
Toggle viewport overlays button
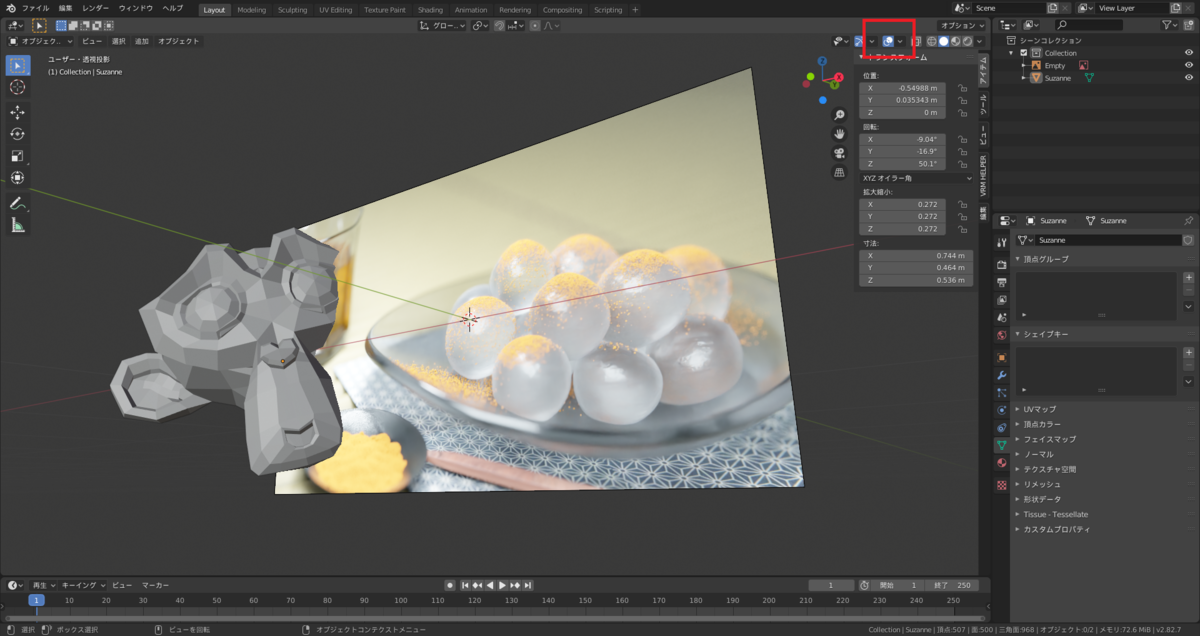coord(888,41)
